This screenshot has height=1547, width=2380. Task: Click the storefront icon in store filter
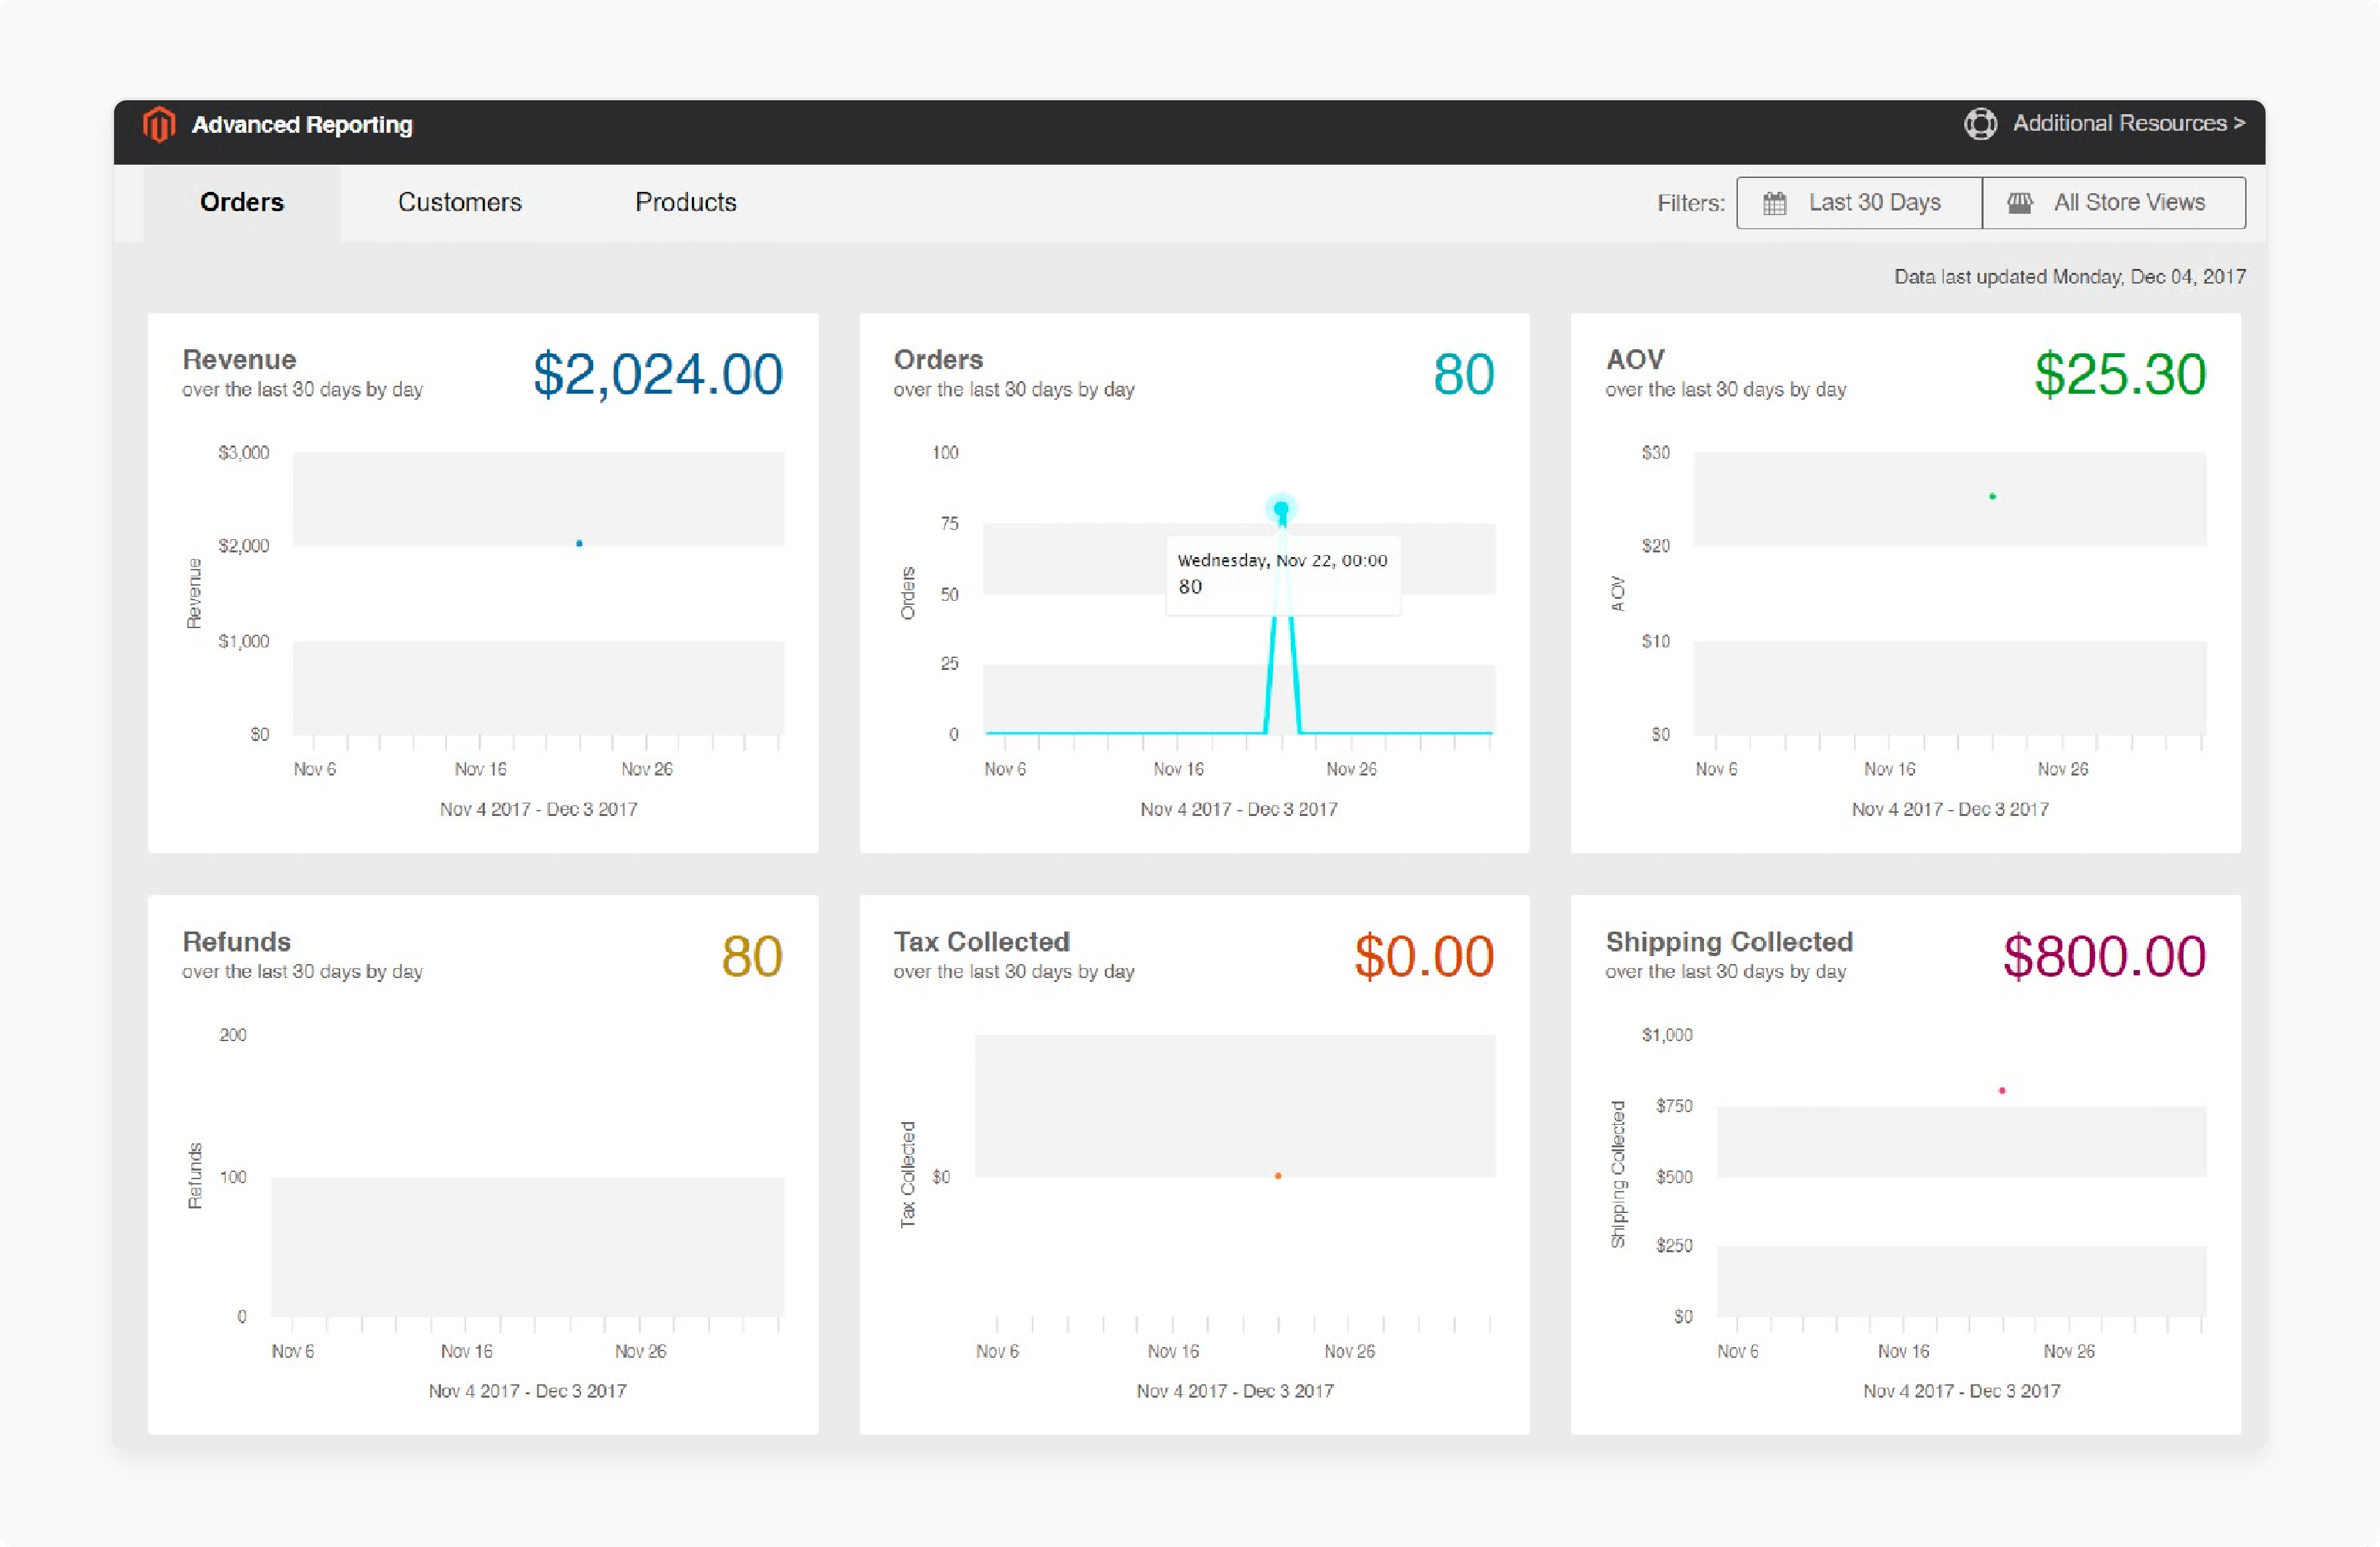coord(2019,203)
